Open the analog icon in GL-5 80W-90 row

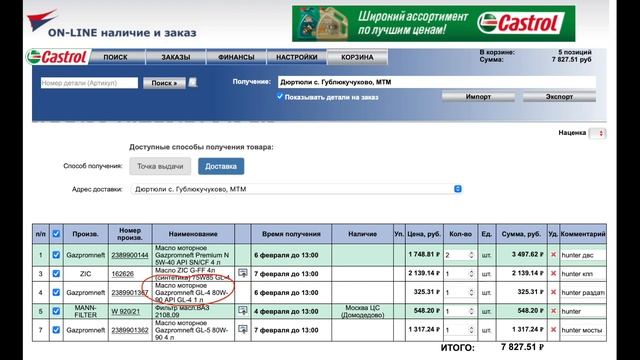coord(243,329)
